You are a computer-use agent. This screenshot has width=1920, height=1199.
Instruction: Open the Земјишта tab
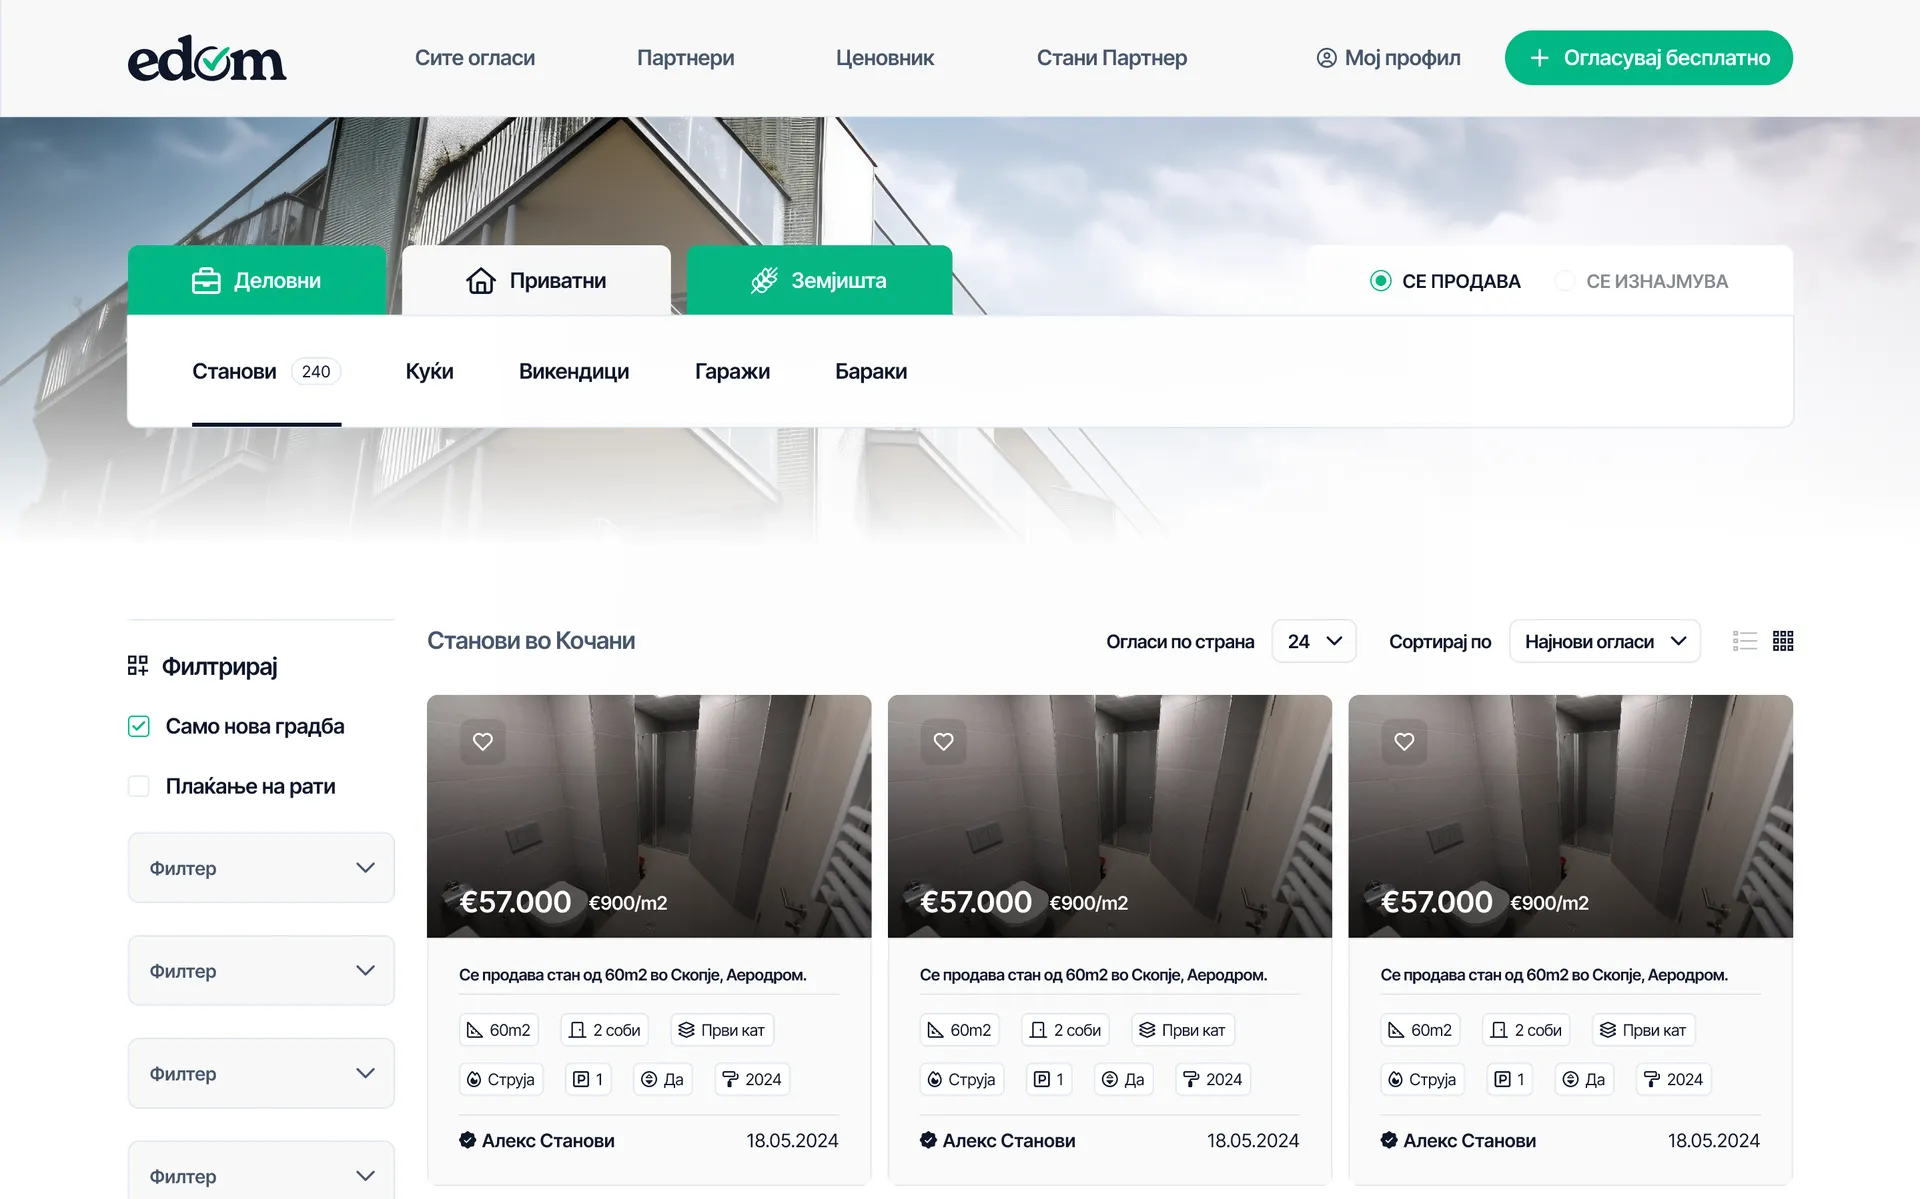click(x=819, y=281)
